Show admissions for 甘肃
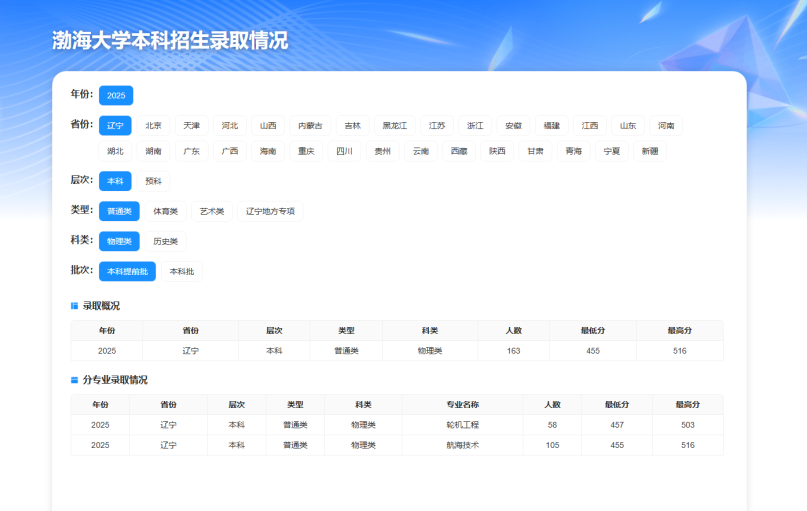Image resolution: width=807 pixels, height=511 pixels. point(535,151)
